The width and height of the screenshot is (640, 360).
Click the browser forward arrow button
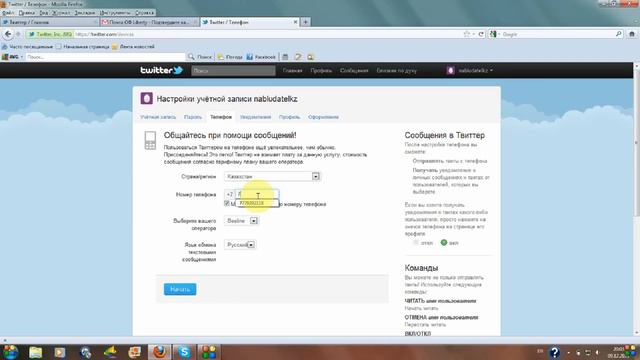click(18, 34)
